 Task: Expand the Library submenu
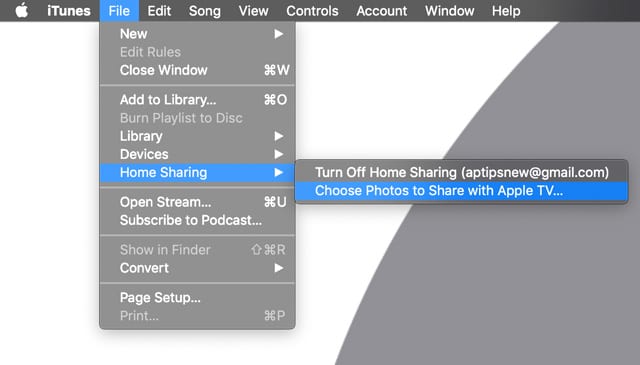coord(198,136)
